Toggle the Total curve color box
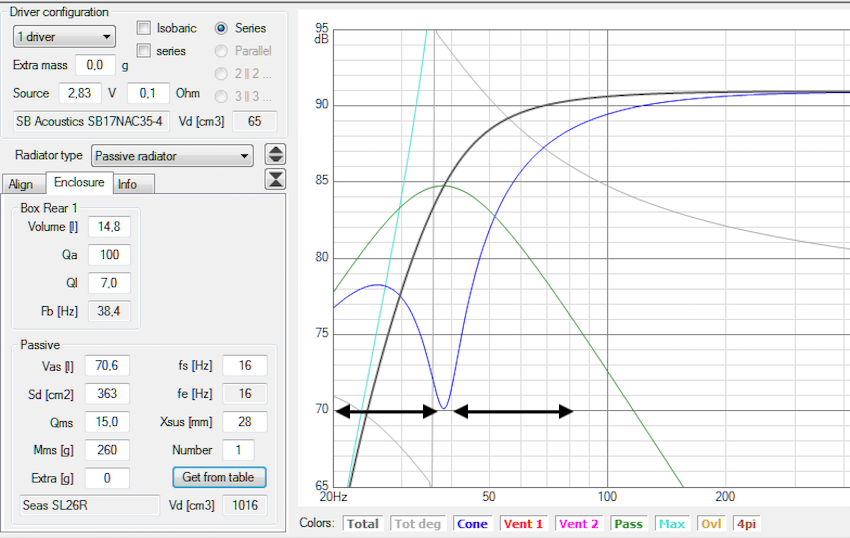850x538 pixels. pyautogui.click(x=363, y=523)
